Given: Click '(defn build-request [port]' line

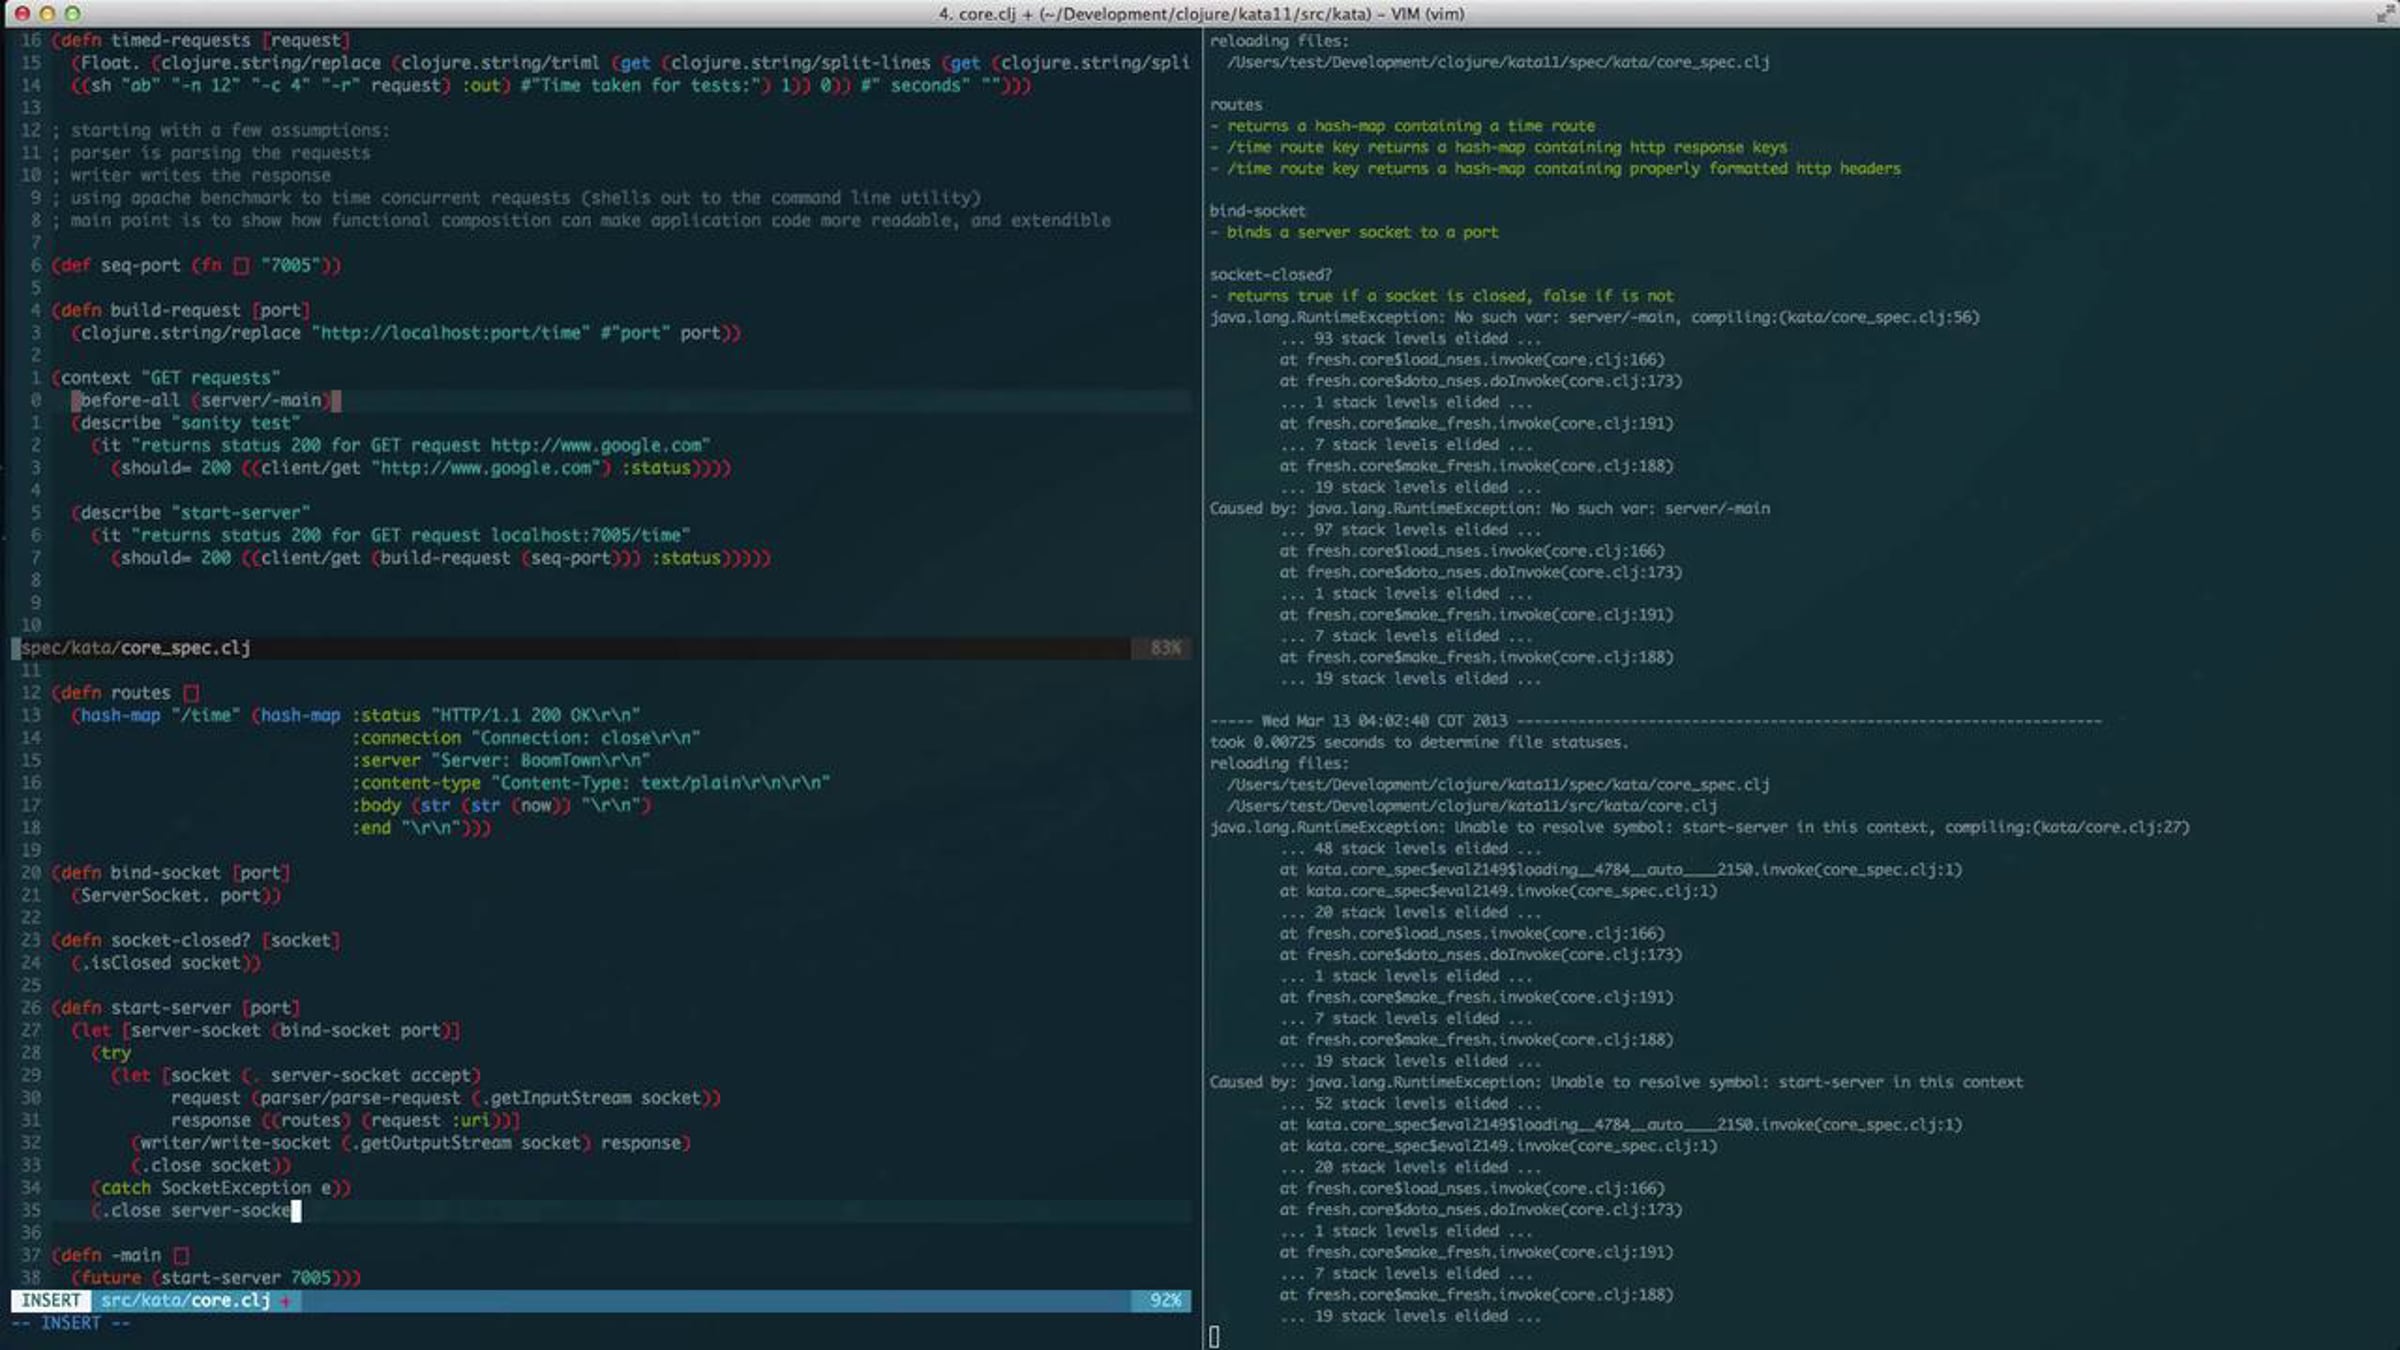Looking at the screenshot, I should point(181,311).
